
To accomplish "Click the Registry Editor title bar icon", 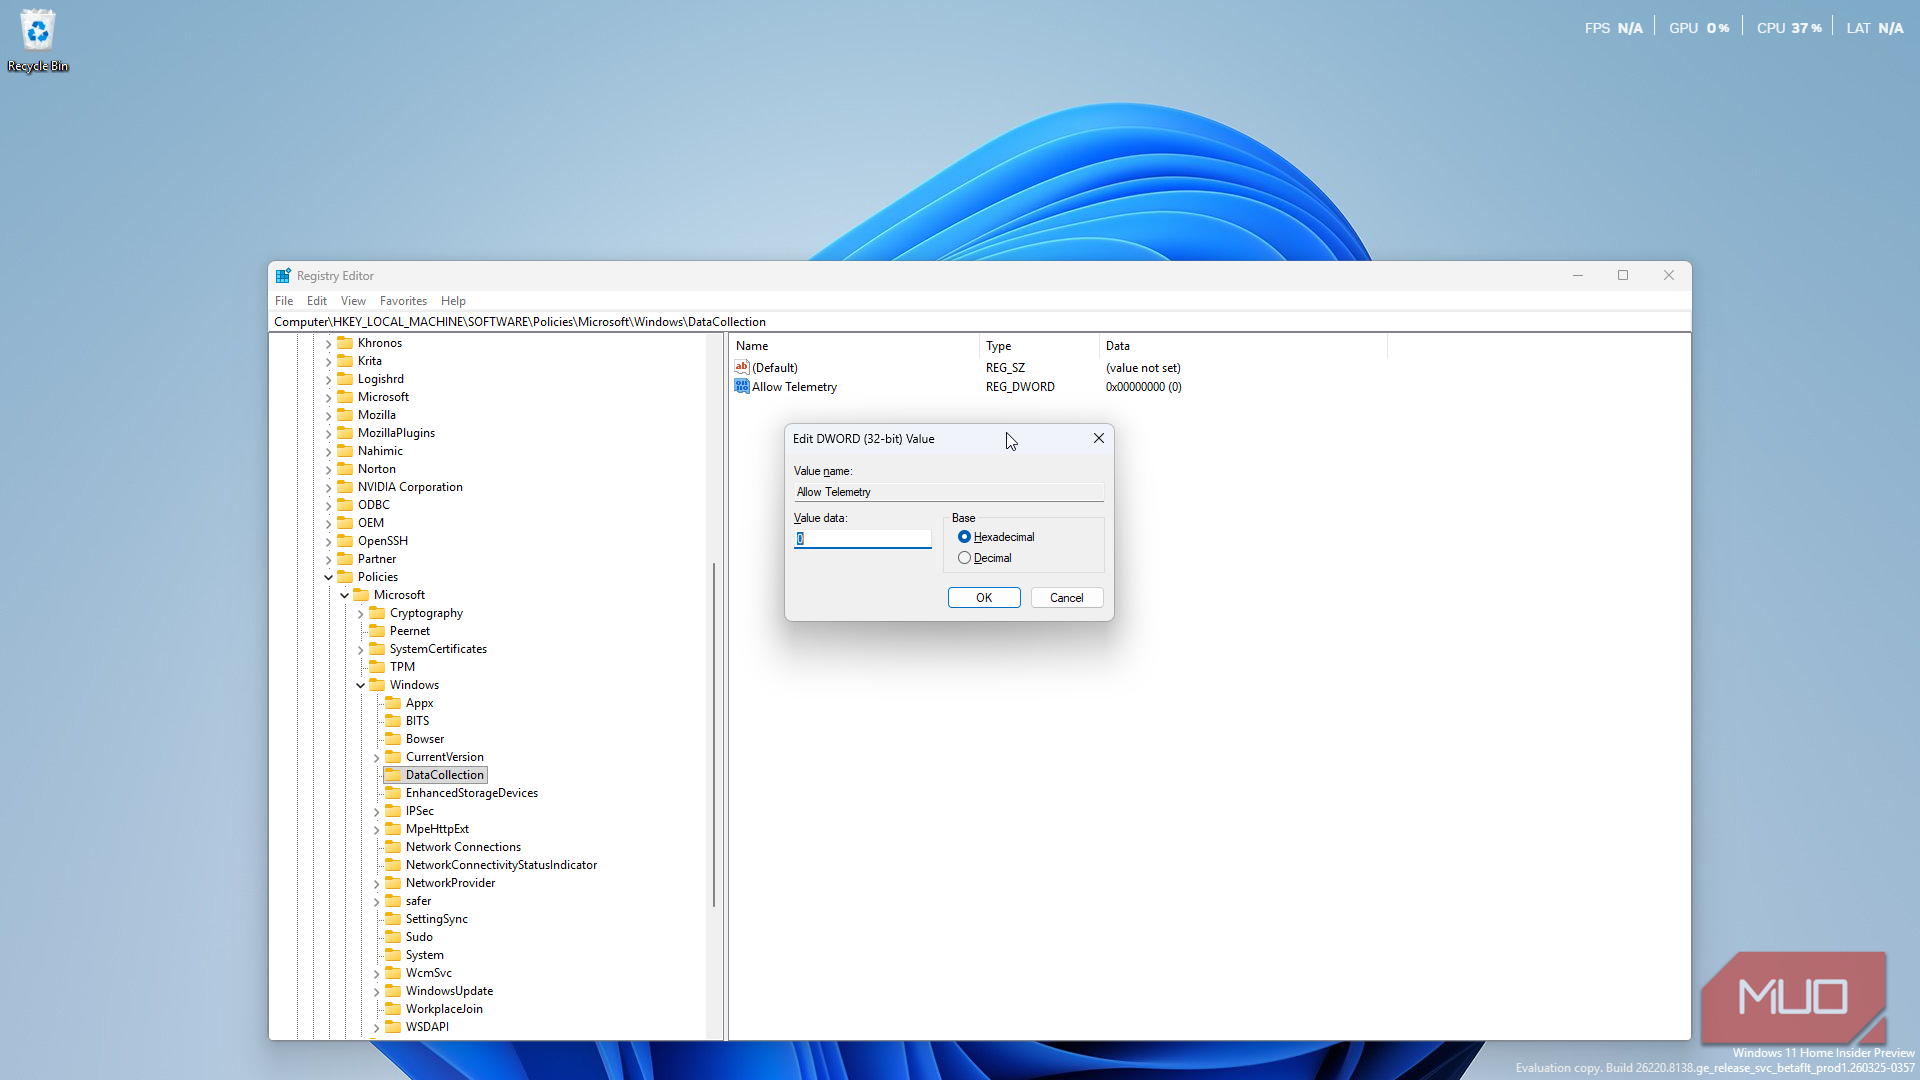I will pyautogui.click(x=283, y=276).
